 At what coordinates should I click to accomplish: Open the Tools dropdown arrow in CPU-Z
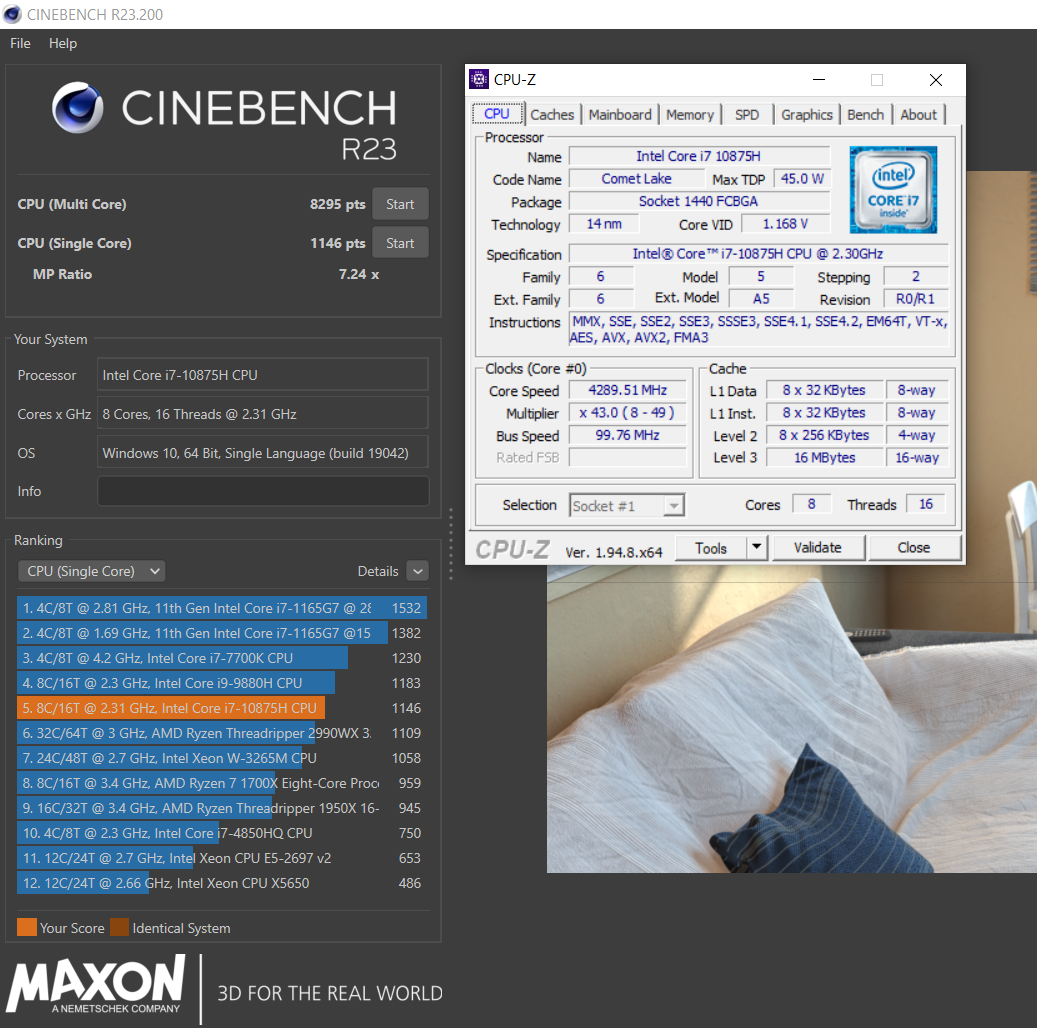pyautogui.click(x=757, y=548)
